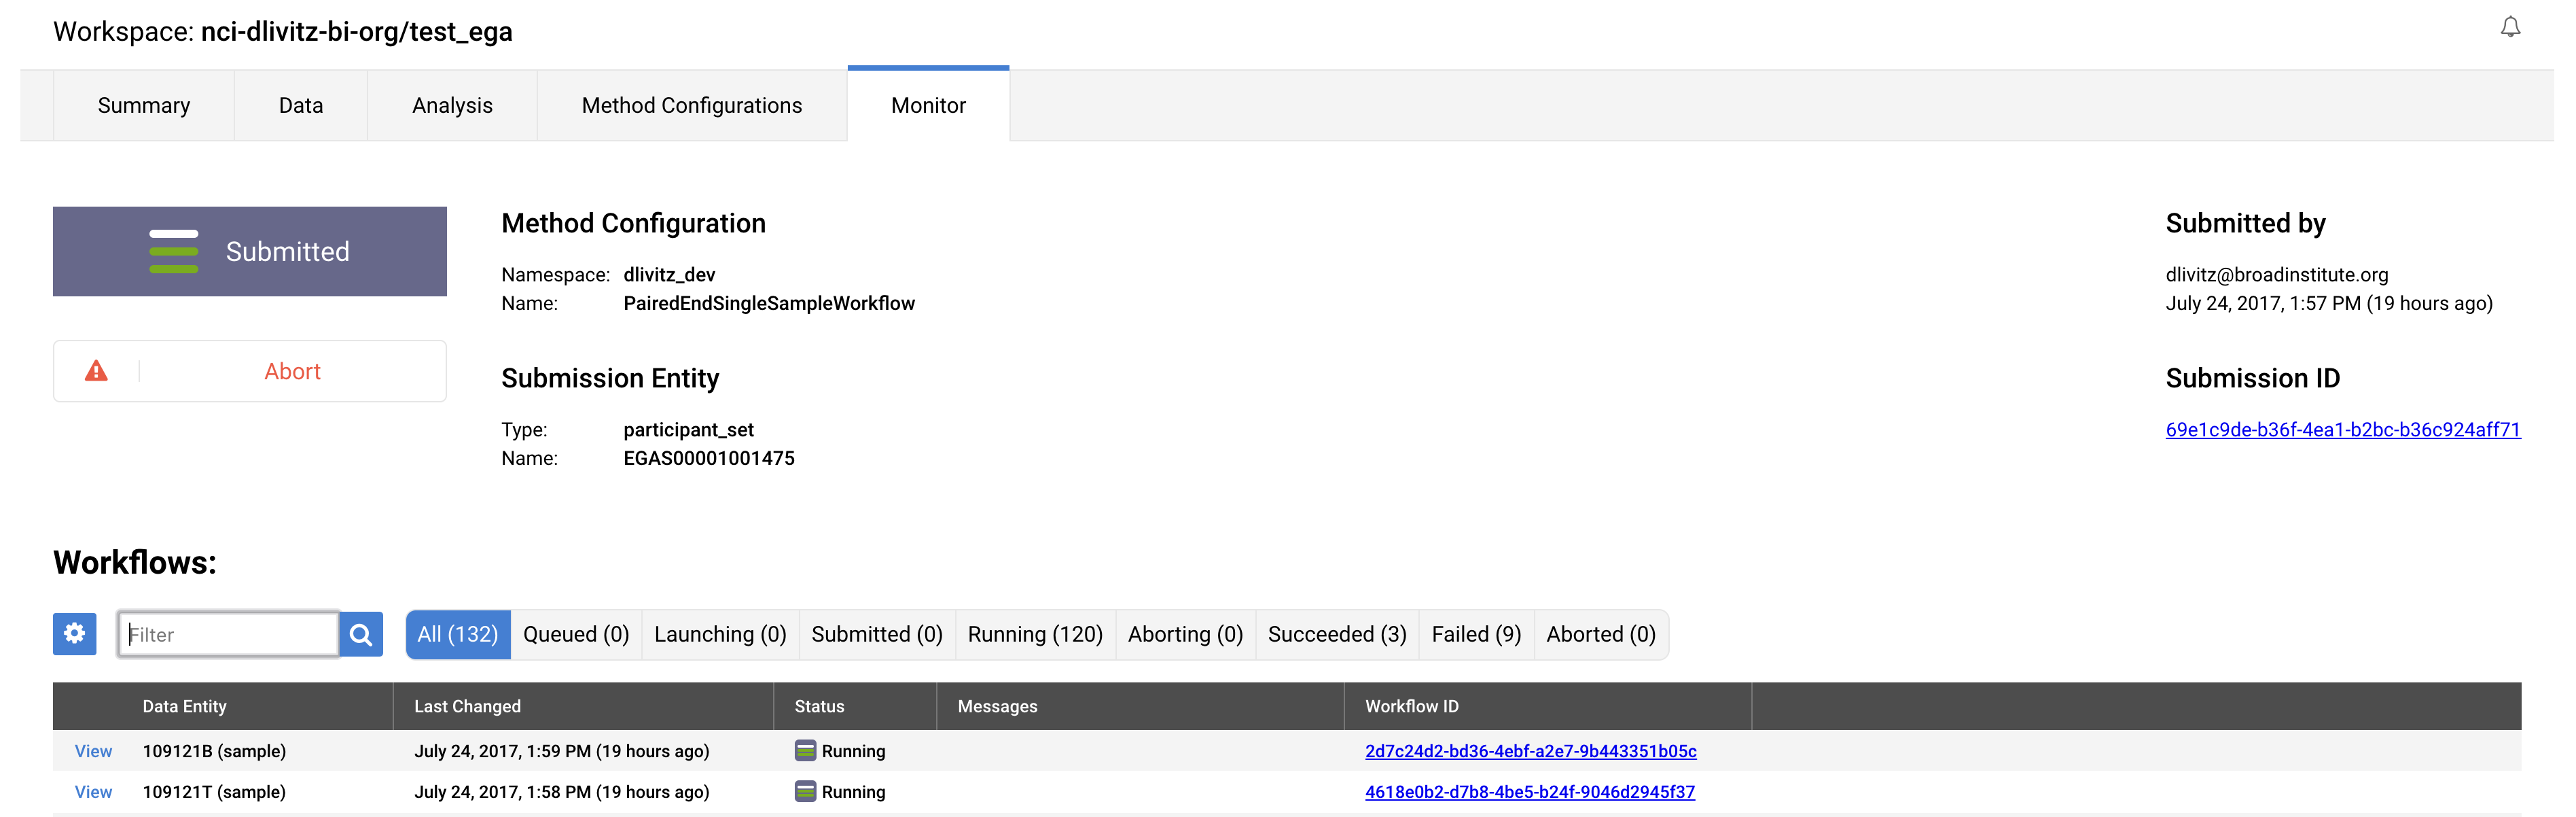Open table column settings gear
This screenshot has width=2576, height=817.
coord(75,634)
